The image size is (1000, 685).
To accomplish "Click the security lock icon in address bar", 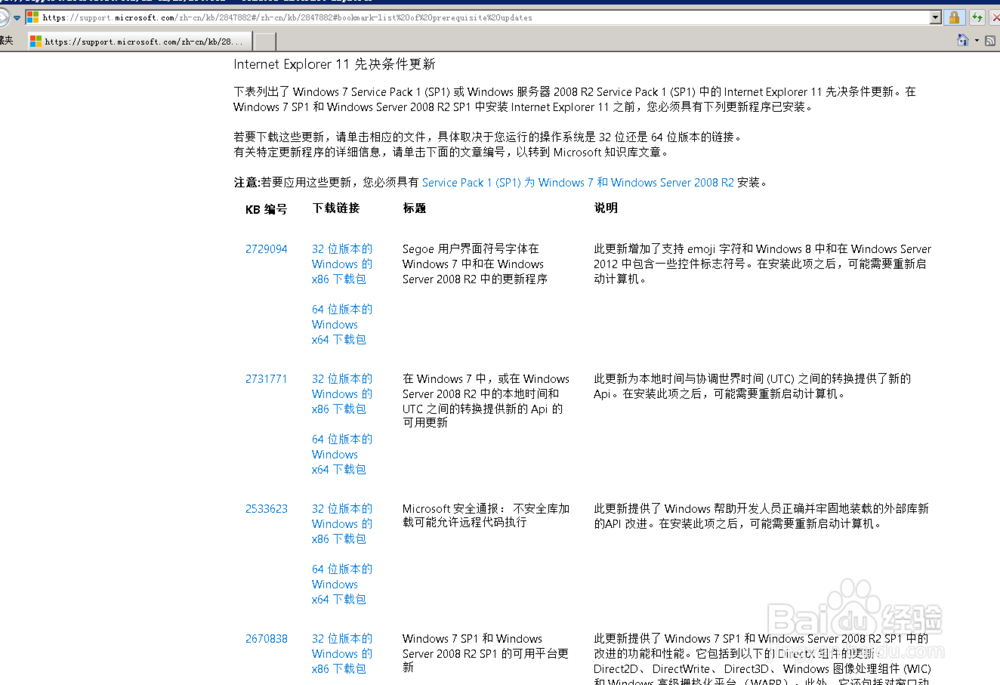I will [x=954, y=18].
